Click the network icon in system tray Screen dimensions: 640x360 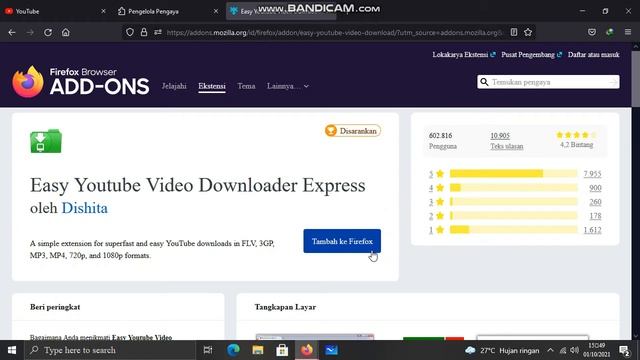(563, 350)
